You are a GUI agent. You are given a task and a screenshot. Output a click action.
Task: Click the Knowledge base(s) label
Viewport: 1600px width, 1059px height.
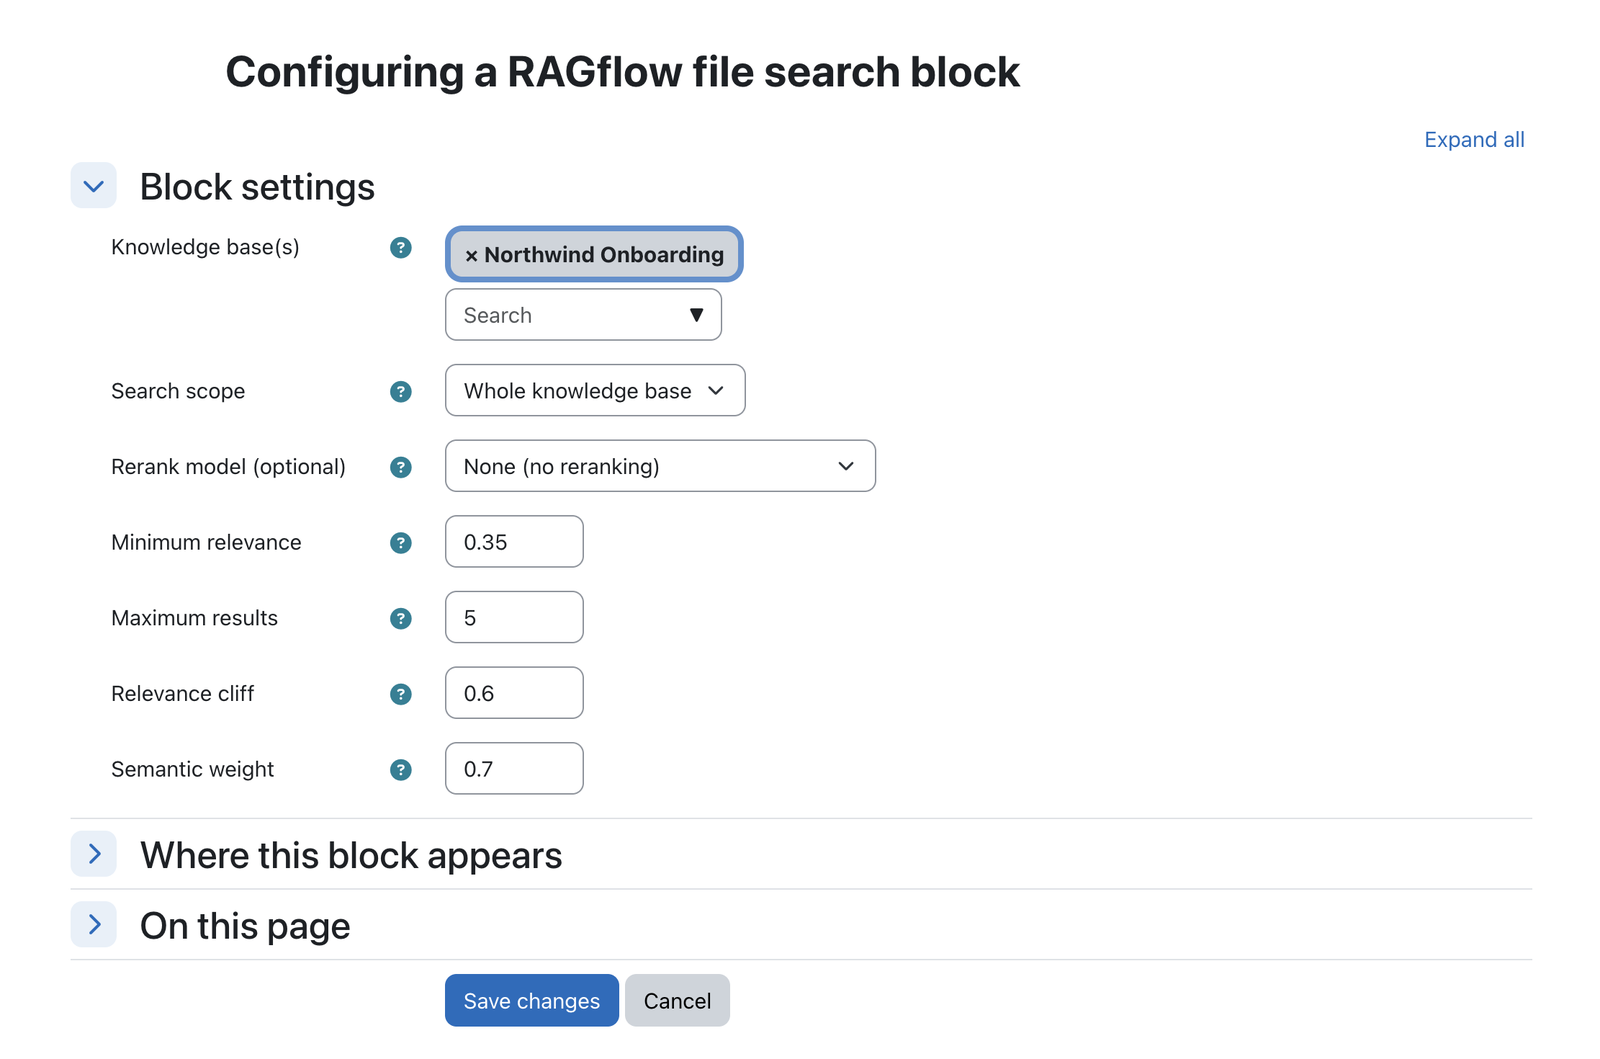(x=205, y=247)
